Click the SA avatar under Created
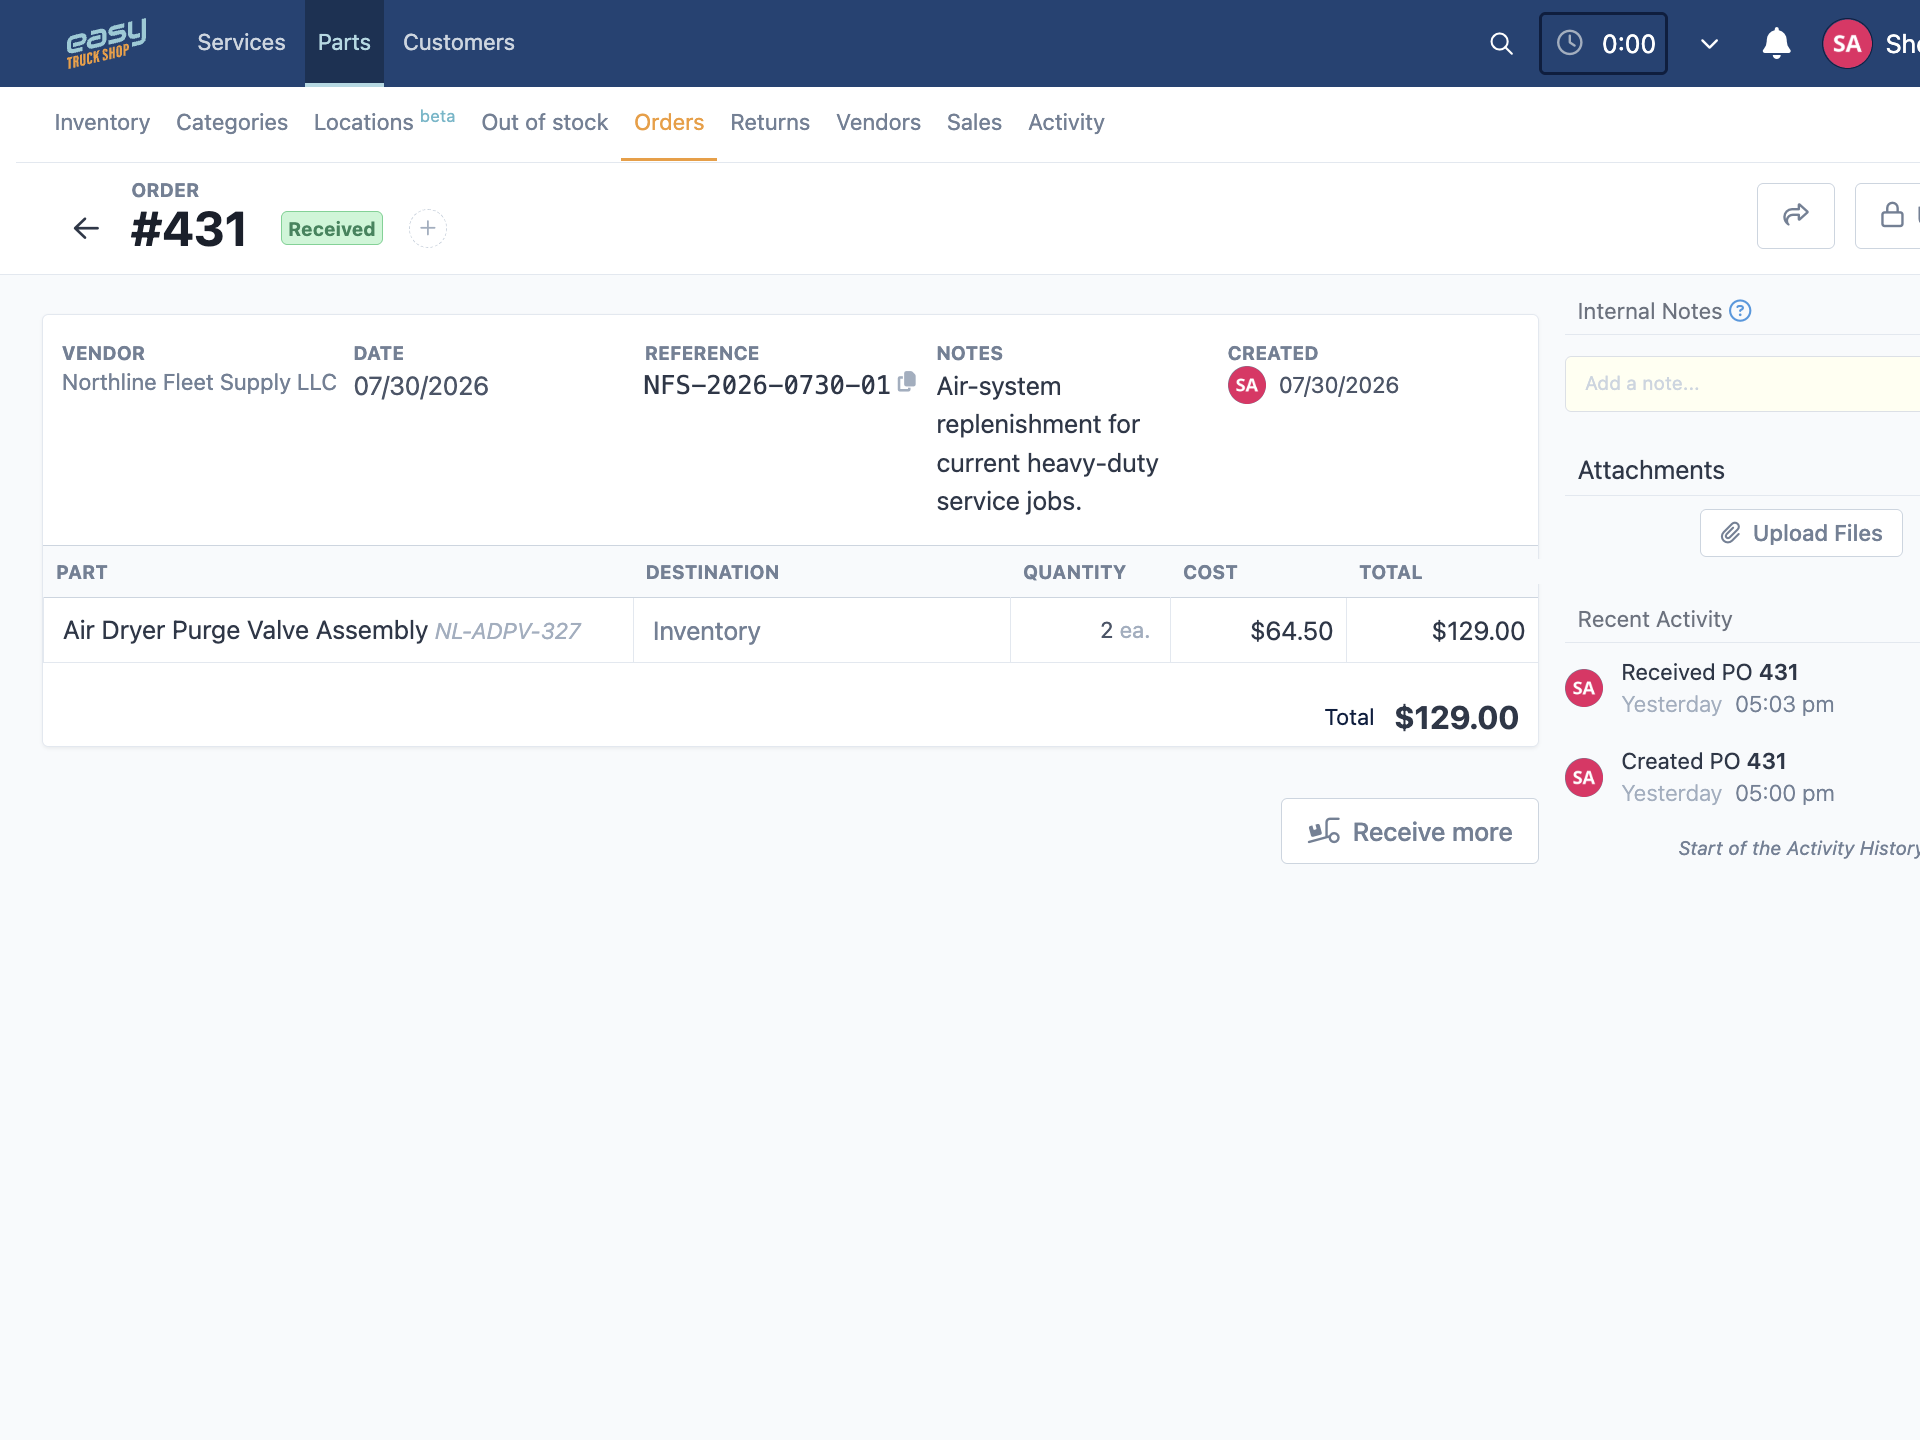The width and height of the screenshot is (1920, 1440). (1246, 385)
